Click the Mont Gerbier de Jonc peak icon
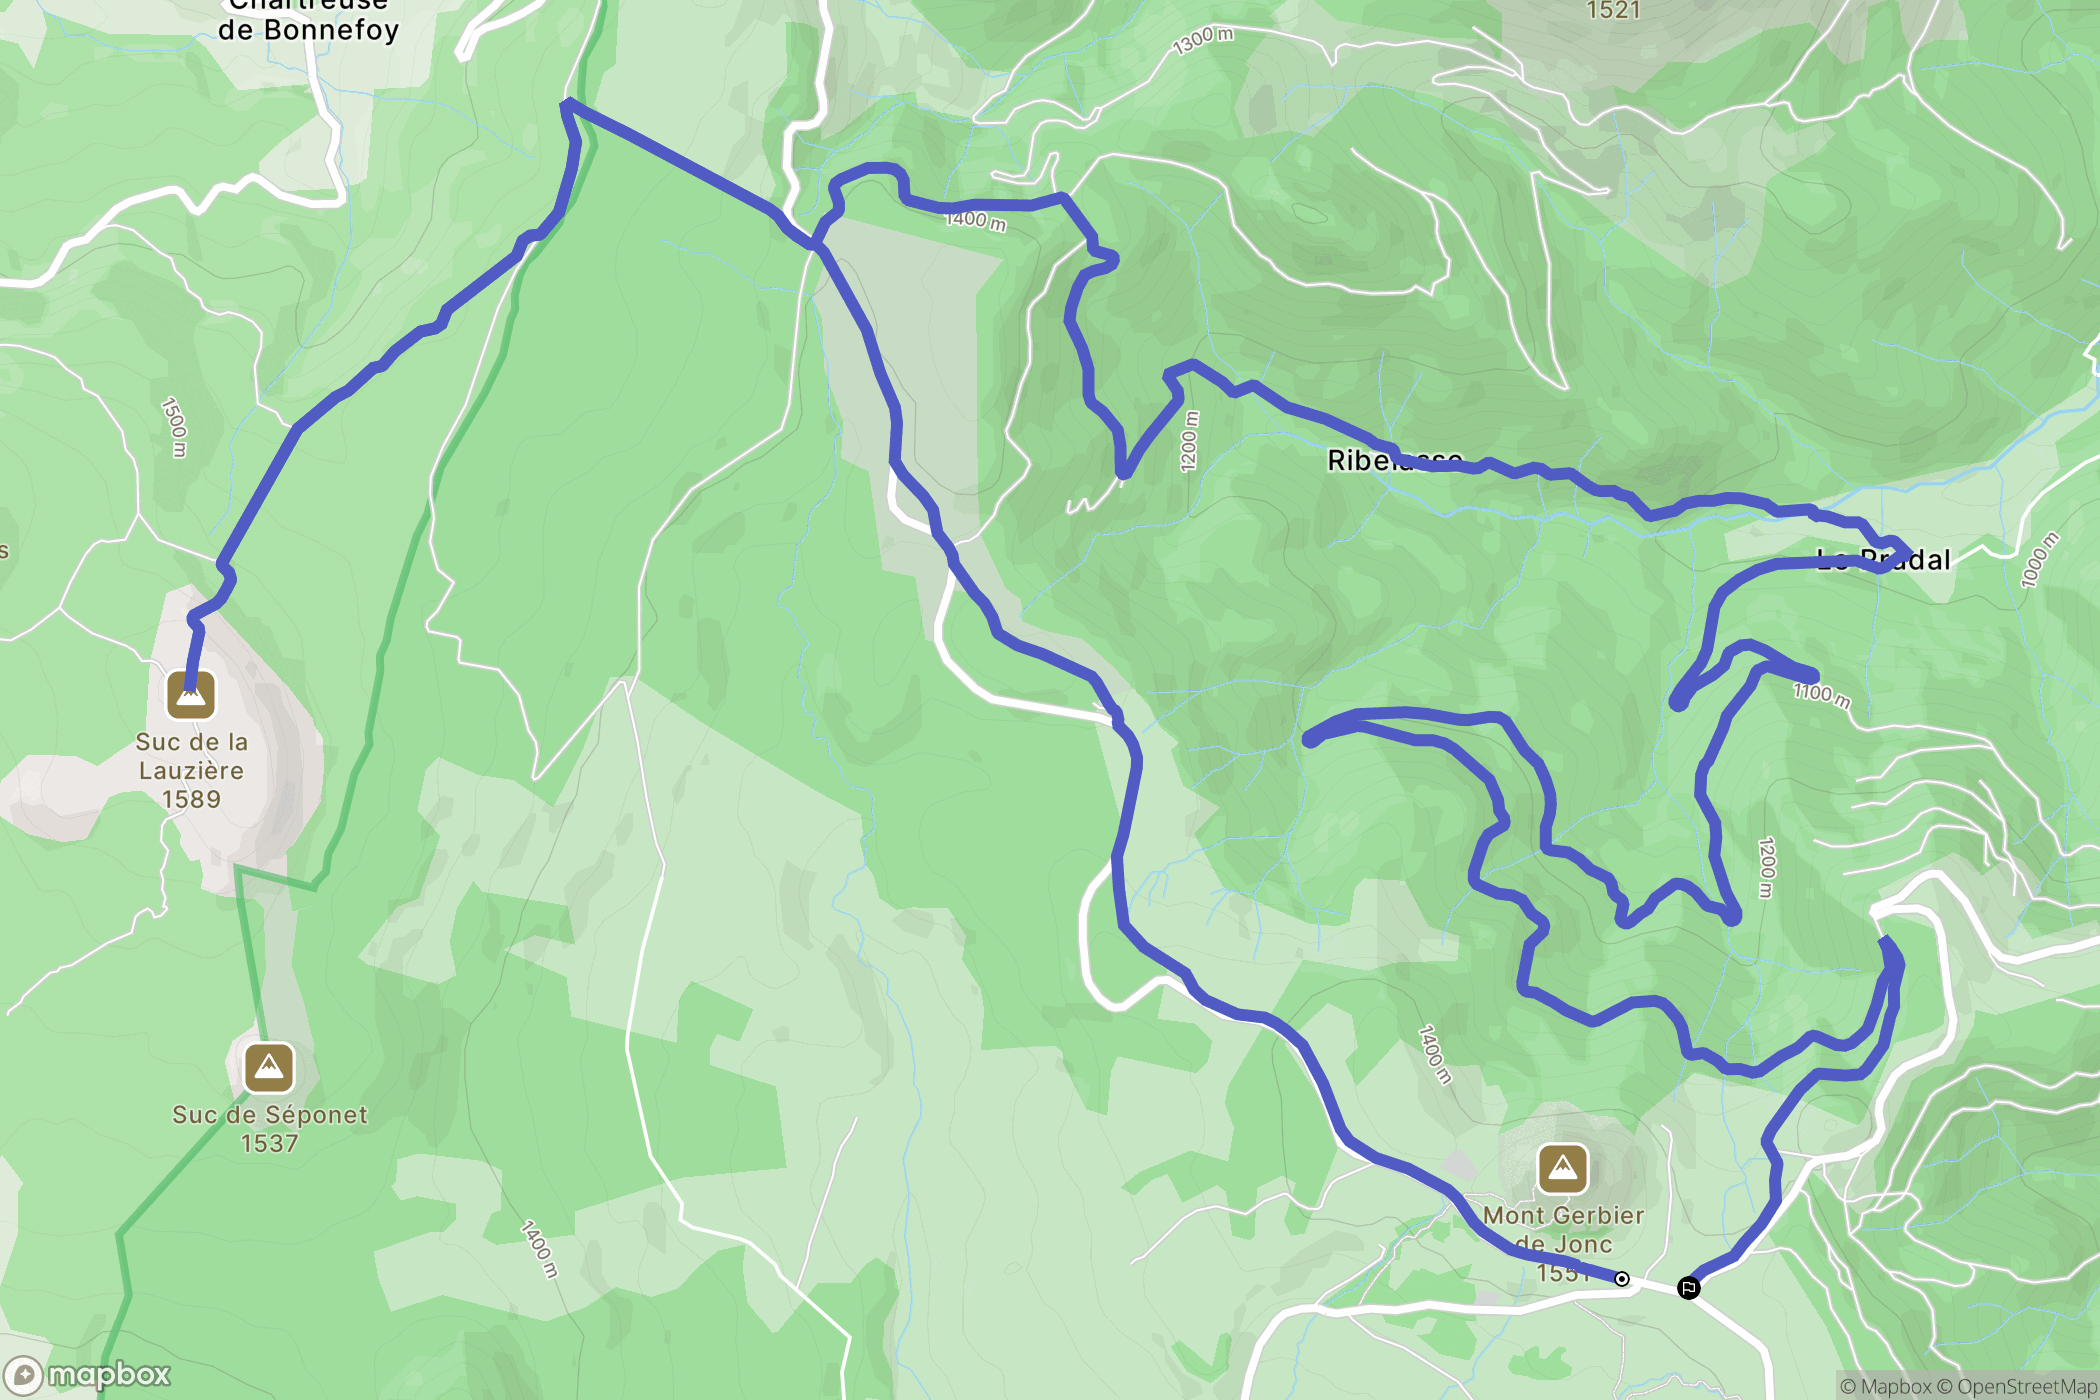Screen dimensions: 2100x1400 pos(1563,1169)
